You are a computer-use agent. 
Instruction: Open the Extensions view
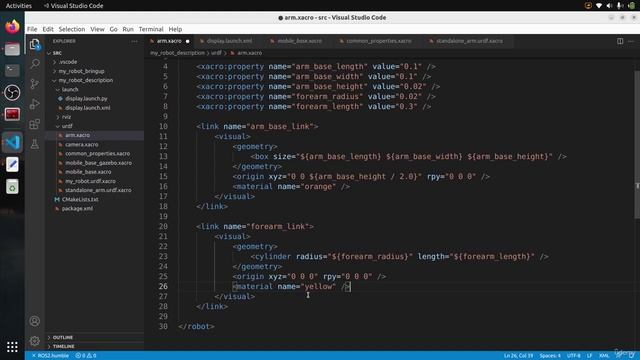[x=35, y=124]
